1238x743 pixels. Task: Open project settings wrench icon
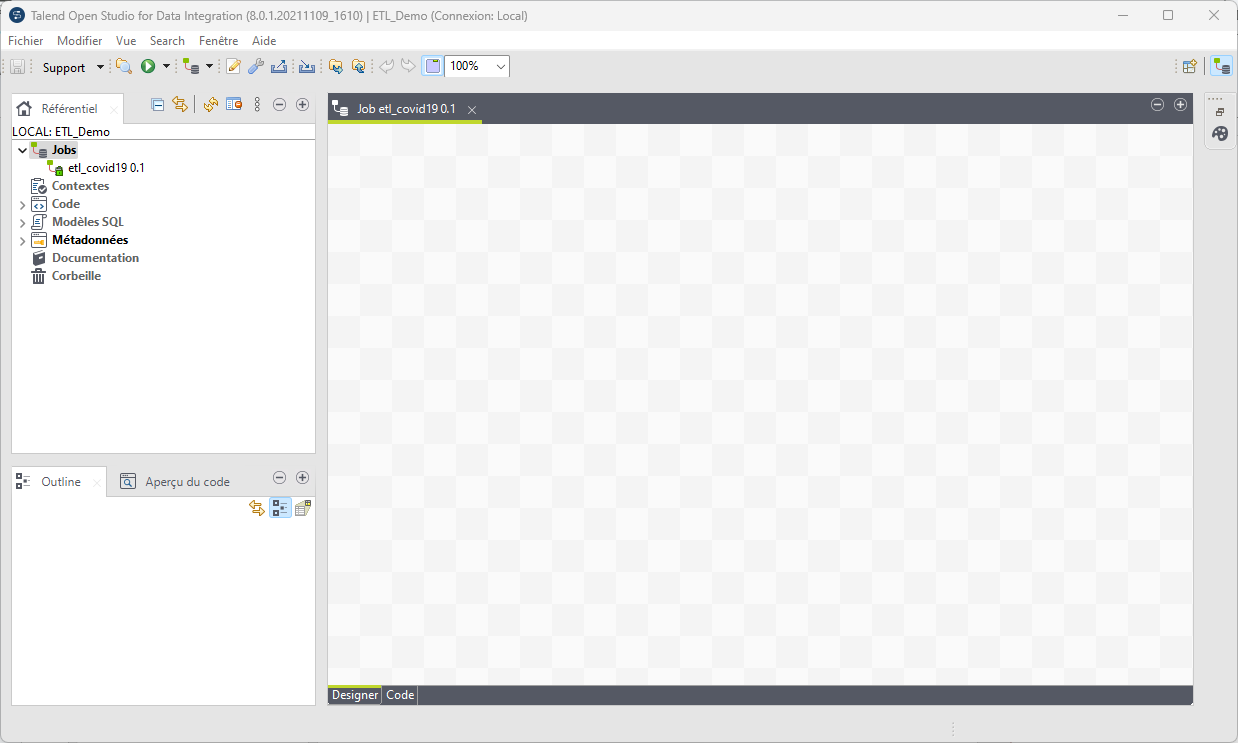point(256,67)
